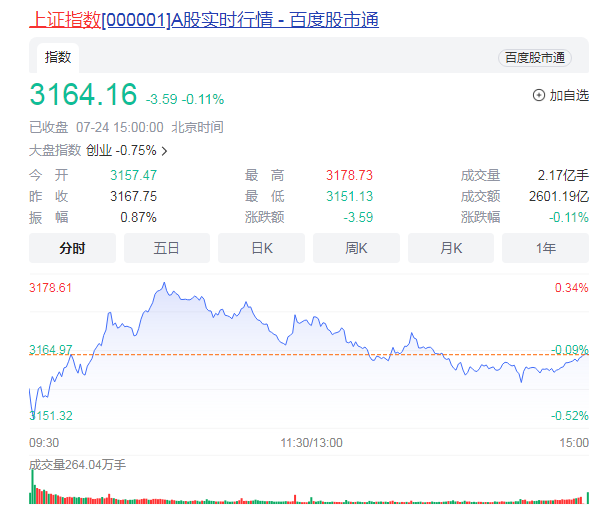
Task: Expand 大盘指数 using the chevron arrow
Action: click(x=164, y=151)
